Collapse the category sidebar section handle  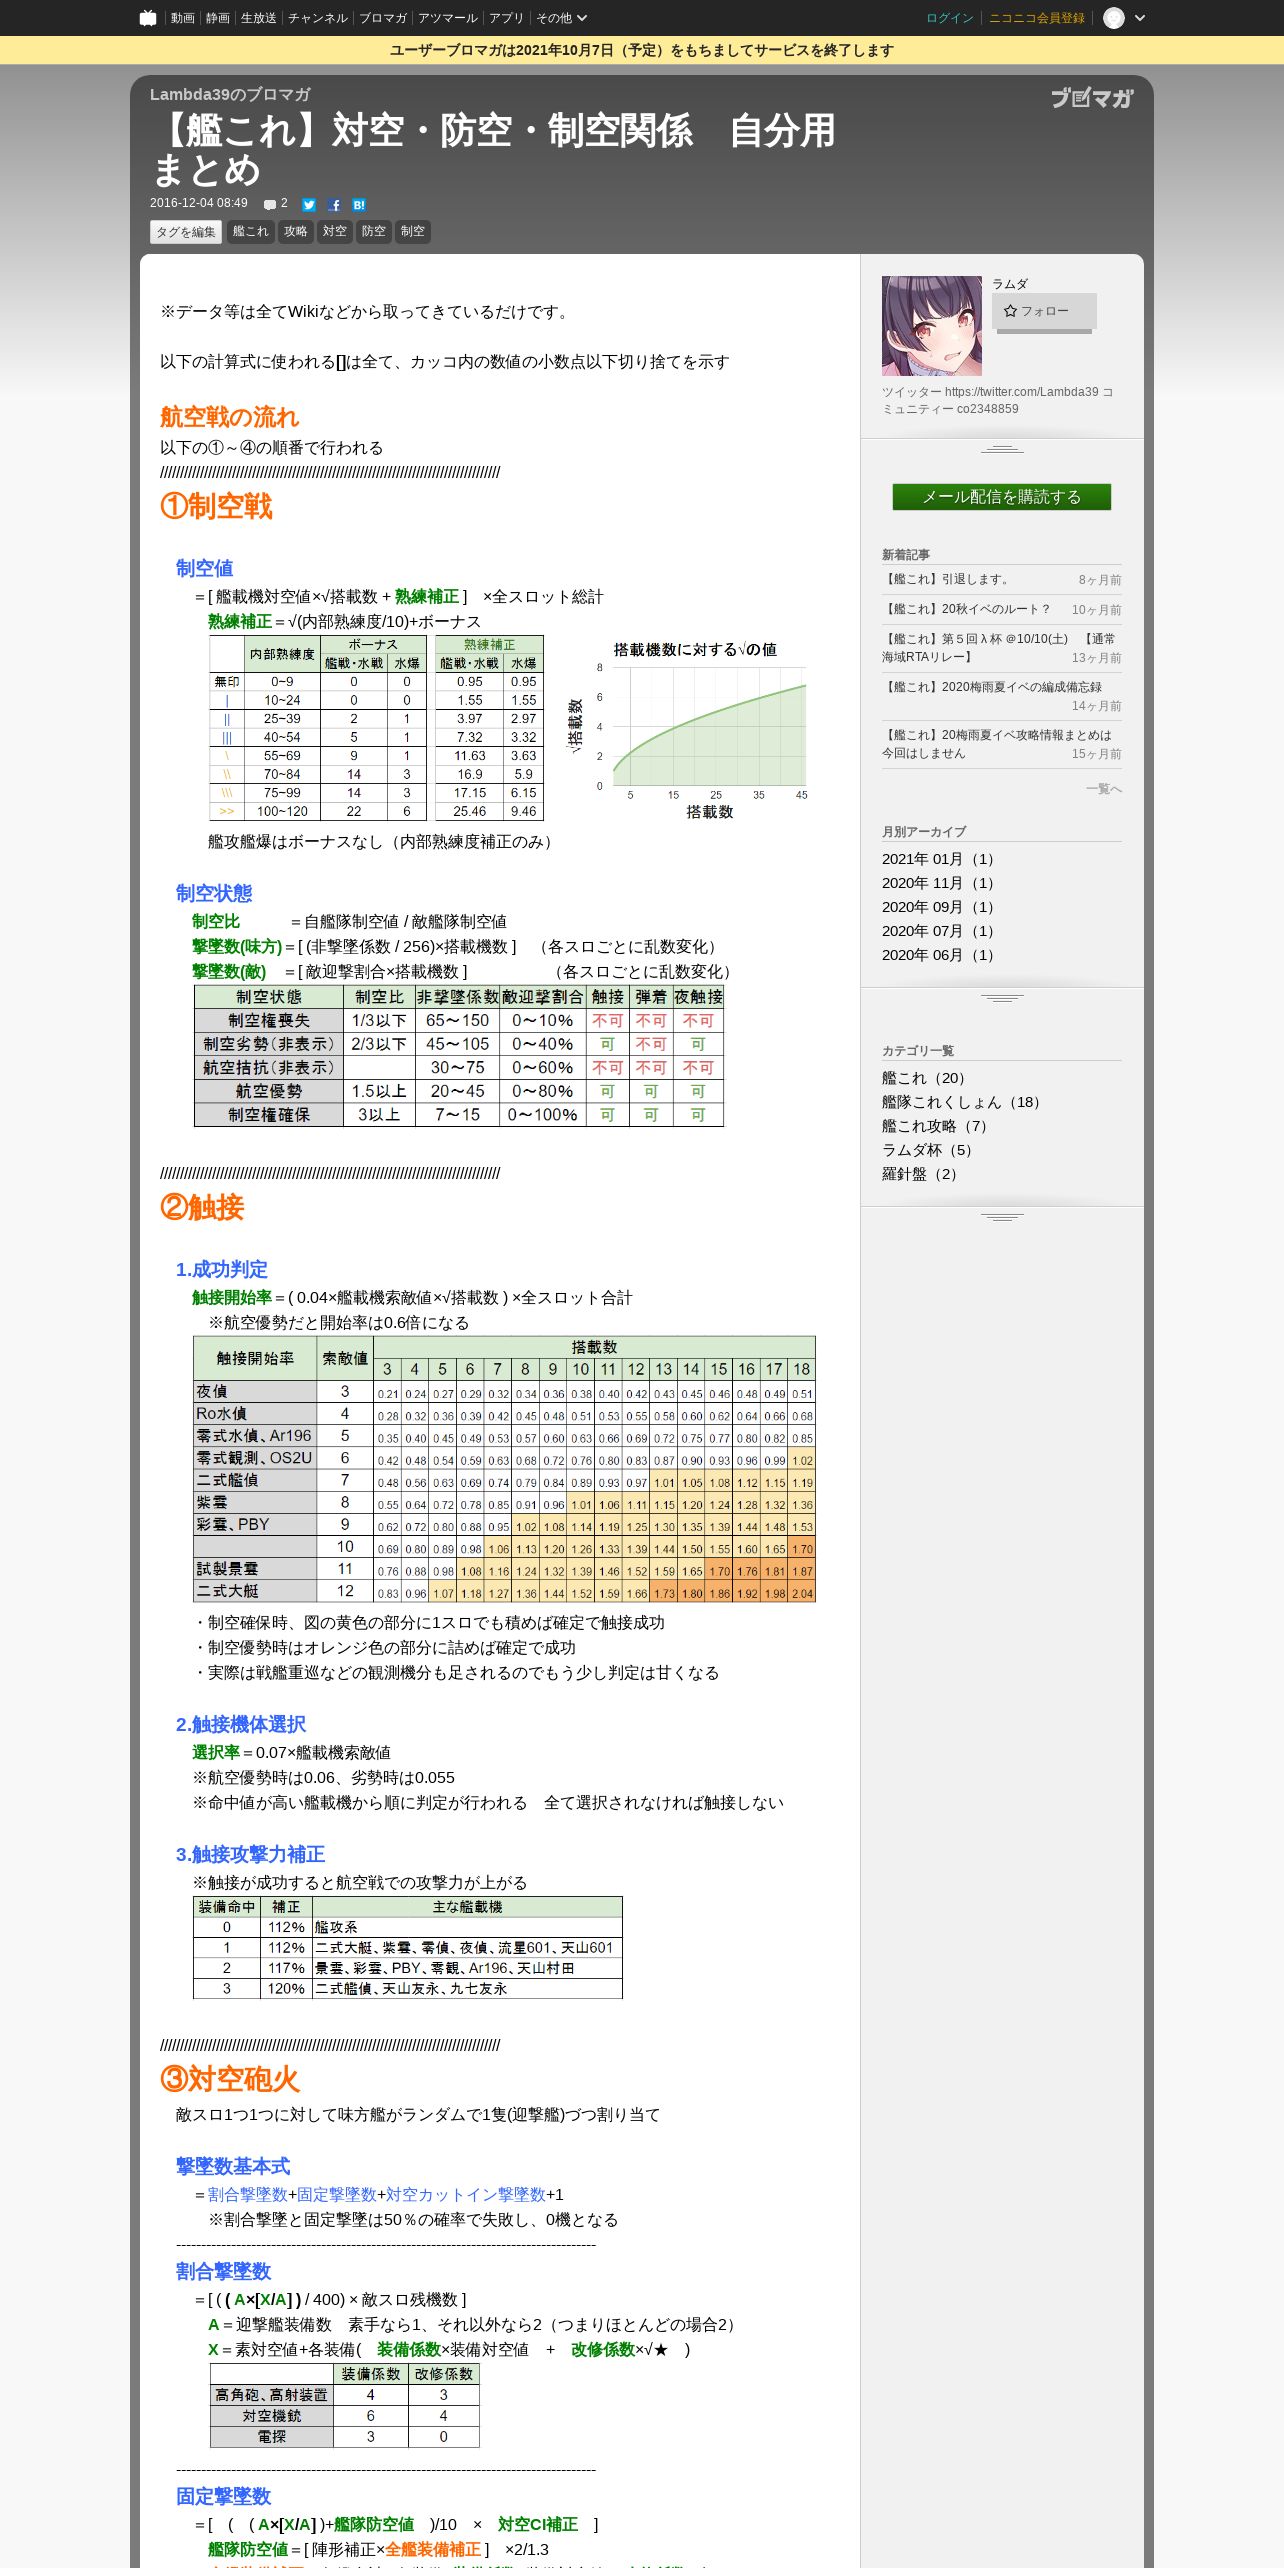click(1002, 1217)
